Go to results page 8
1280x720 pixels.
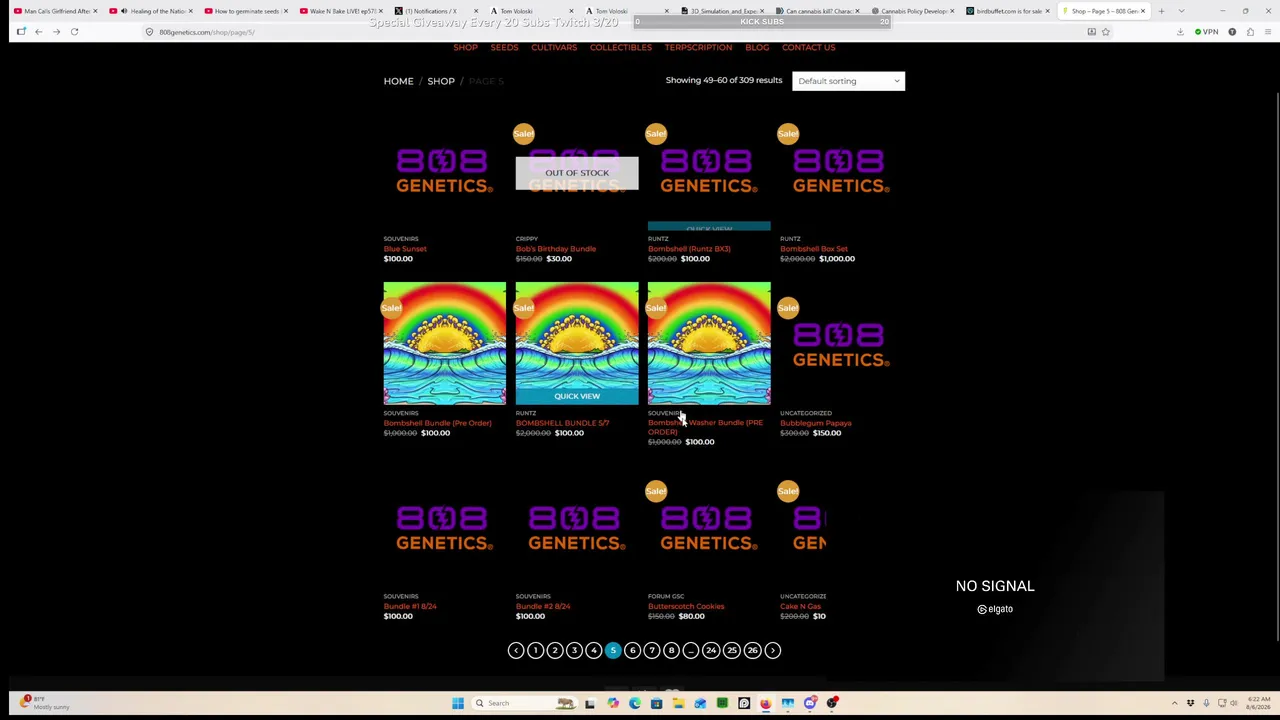pos(671,651)
